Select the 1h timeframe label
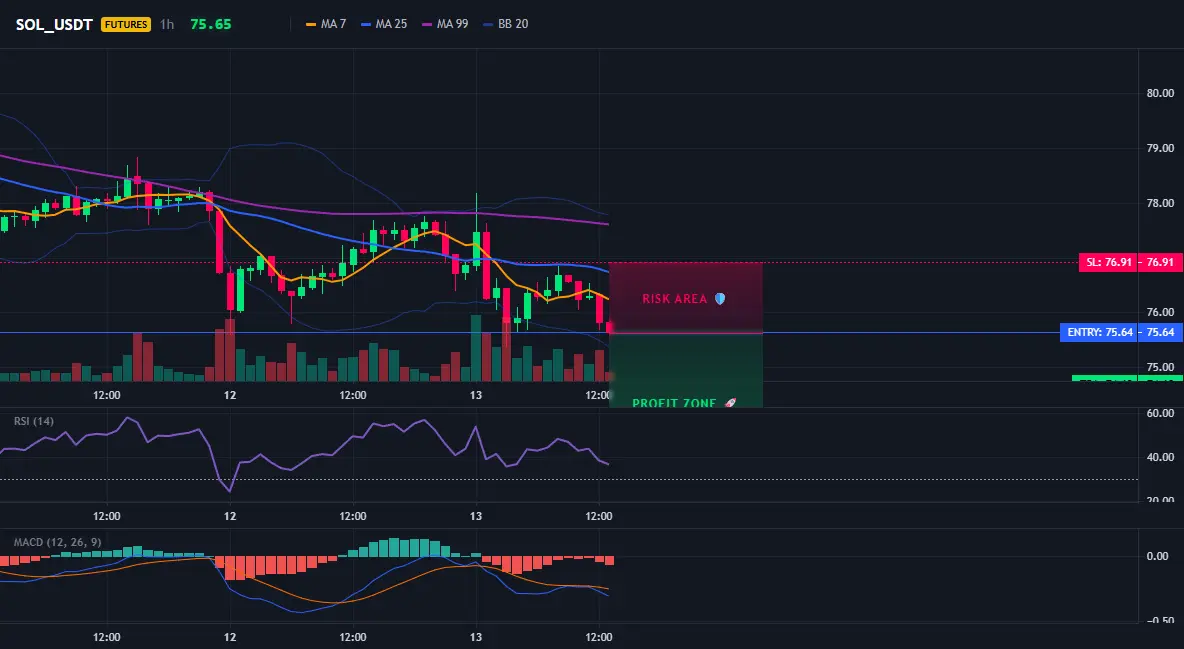The image size is (1184, 649). (x=167, y=24)
